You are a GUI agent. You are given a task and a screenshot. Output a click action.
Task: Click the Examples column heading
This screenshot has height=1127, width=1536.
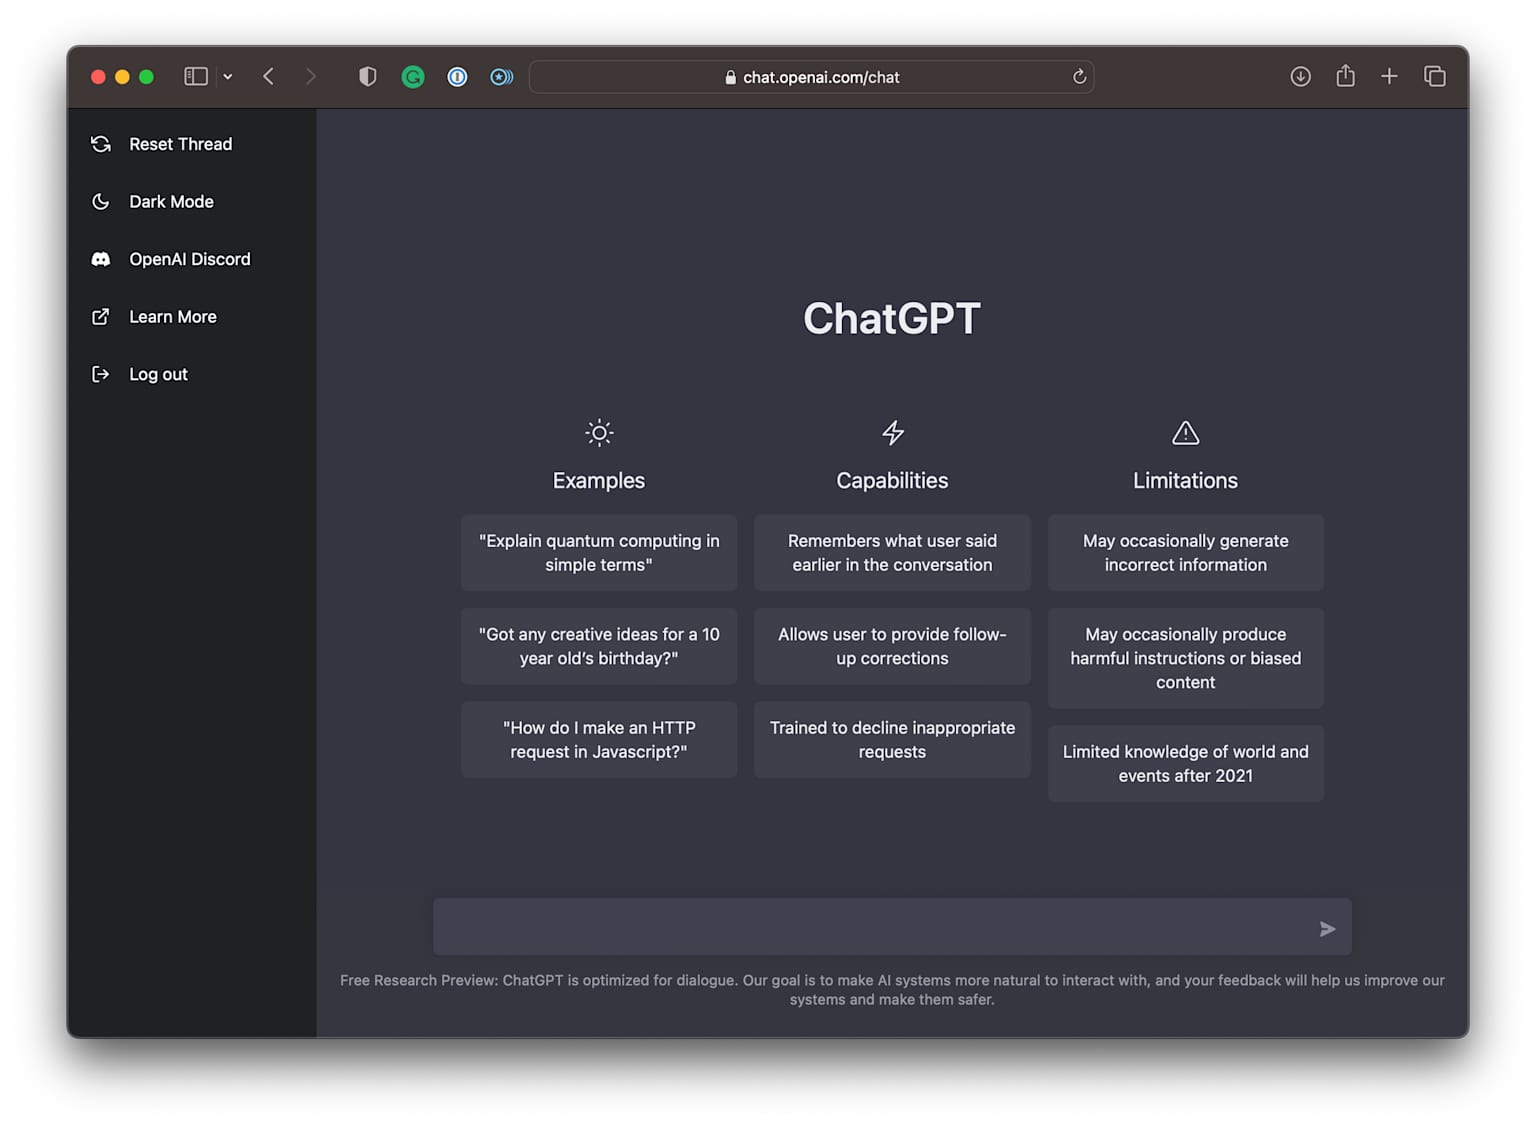[x=599, y=481]
